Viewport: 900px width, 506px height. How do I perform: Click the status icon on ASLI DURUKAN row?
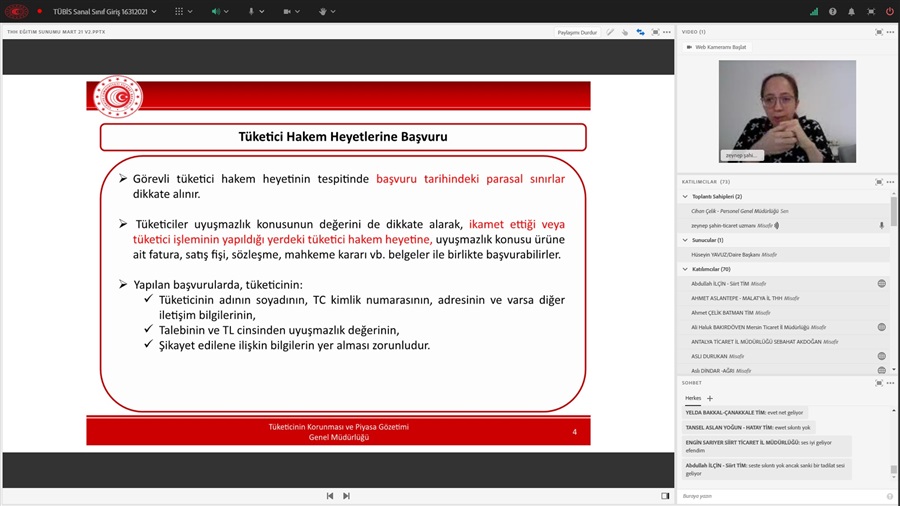click(881, 356)
